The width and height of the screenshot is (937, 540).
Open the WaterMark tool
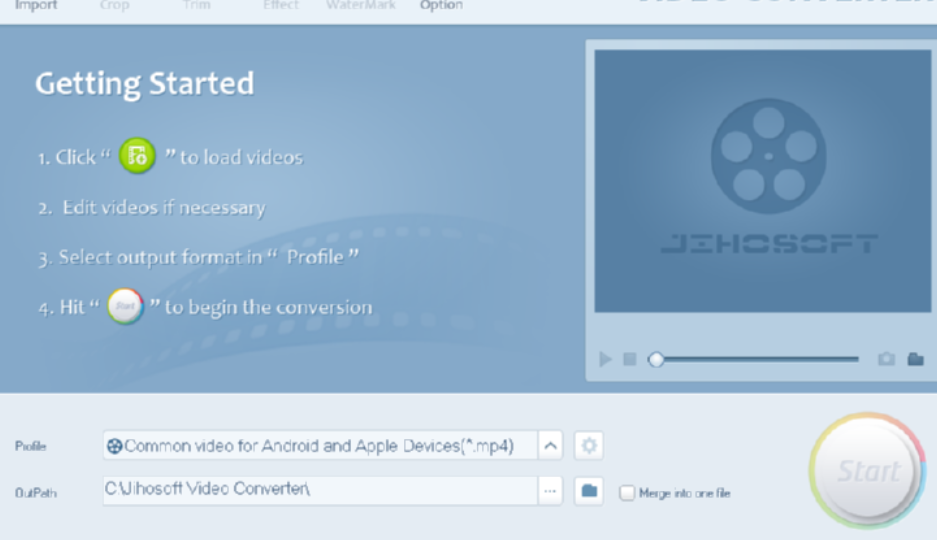[x=360, y=5]
